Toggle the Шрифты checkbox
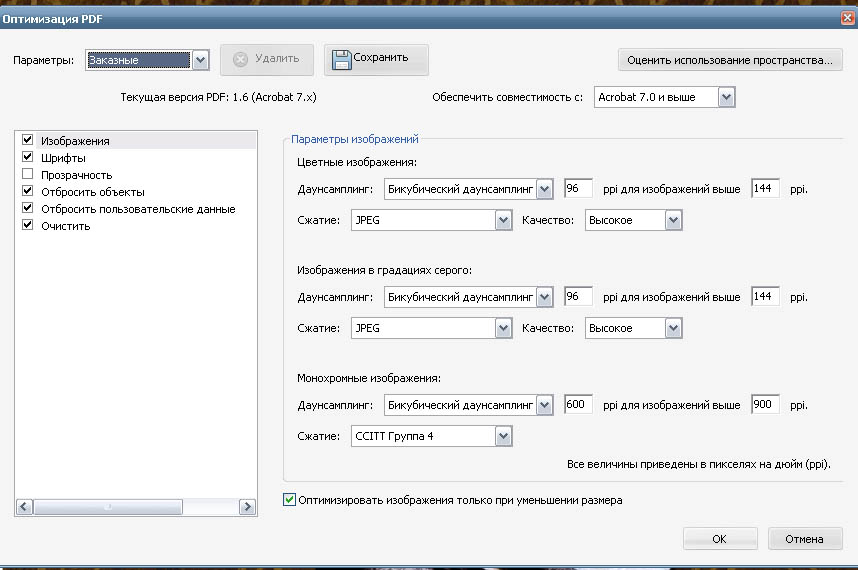Image resolution: width=858 pixels, height=570 pixels. coord(27,157)
